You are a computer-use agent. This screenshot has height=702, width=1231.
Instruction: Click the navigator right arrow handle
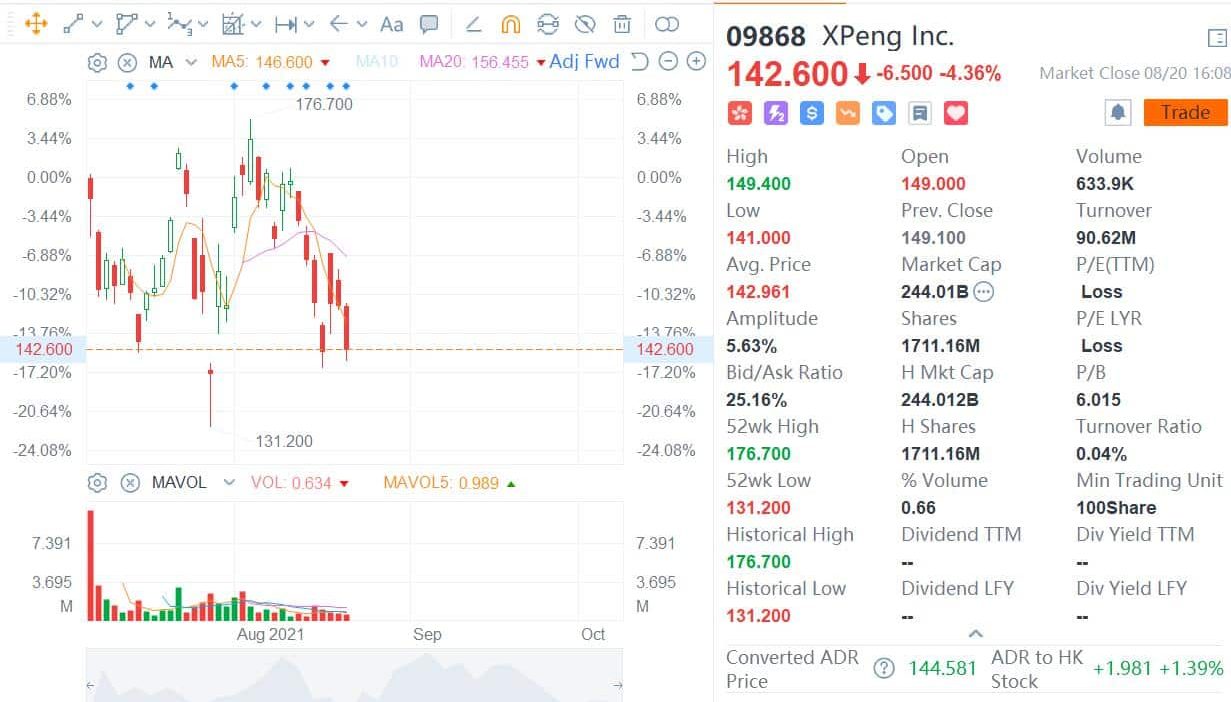618,685
